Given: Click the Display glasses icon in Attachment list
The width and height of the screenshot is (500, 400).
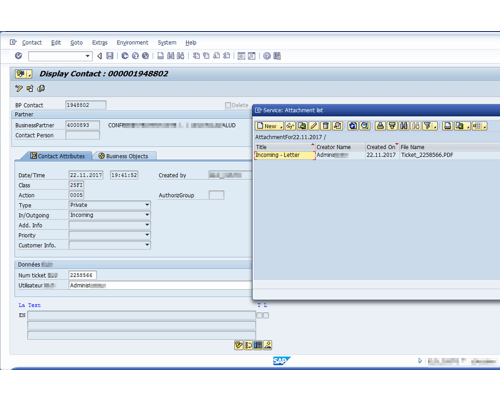Looking at the screenshot, I should point(290,126).
